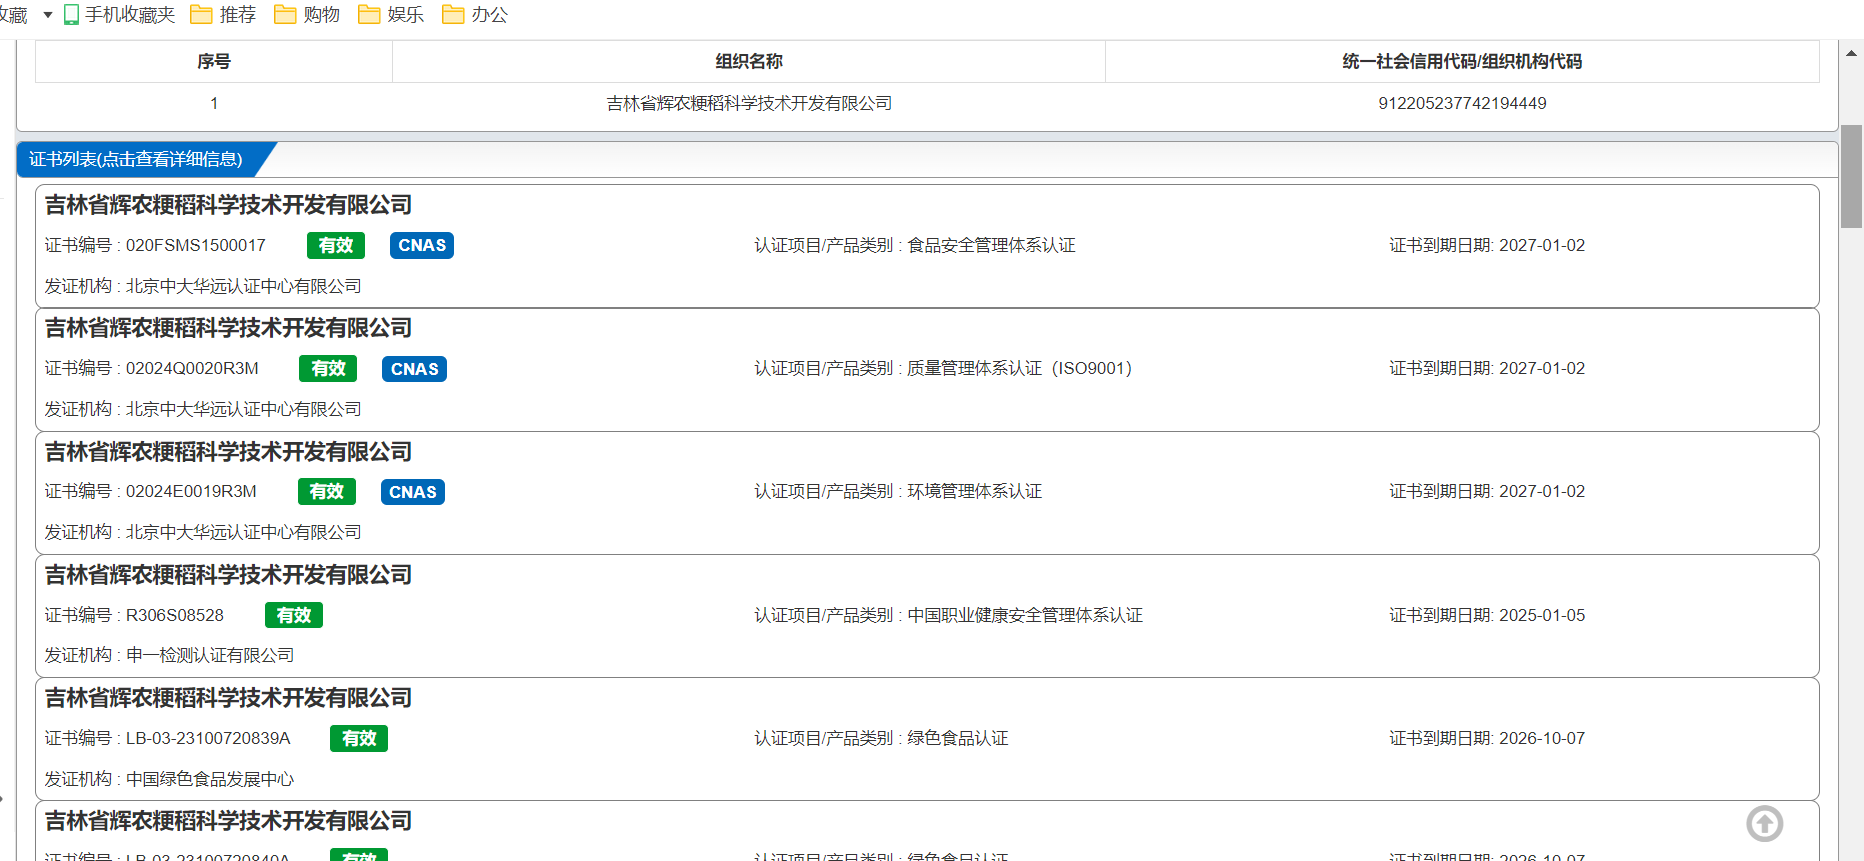Open company title of LB-03-23100720839A certificate
This screenshot has height=861, width=1864.
tap(229, 698)
